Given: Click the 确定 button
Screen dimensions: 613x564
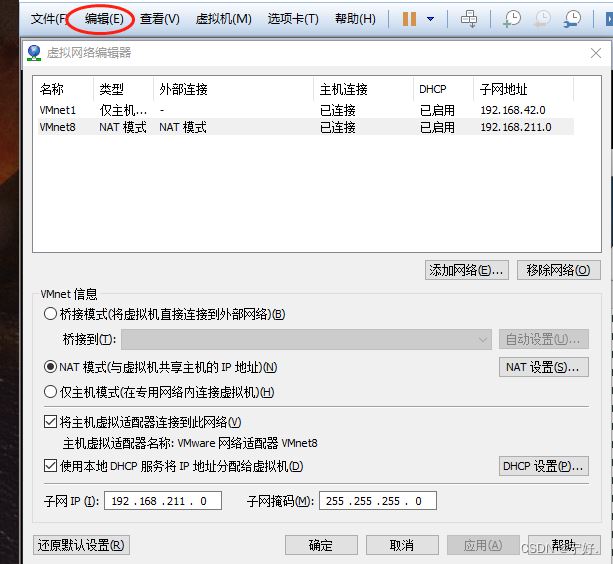Looking at the screenshot, I should [321, 545].
